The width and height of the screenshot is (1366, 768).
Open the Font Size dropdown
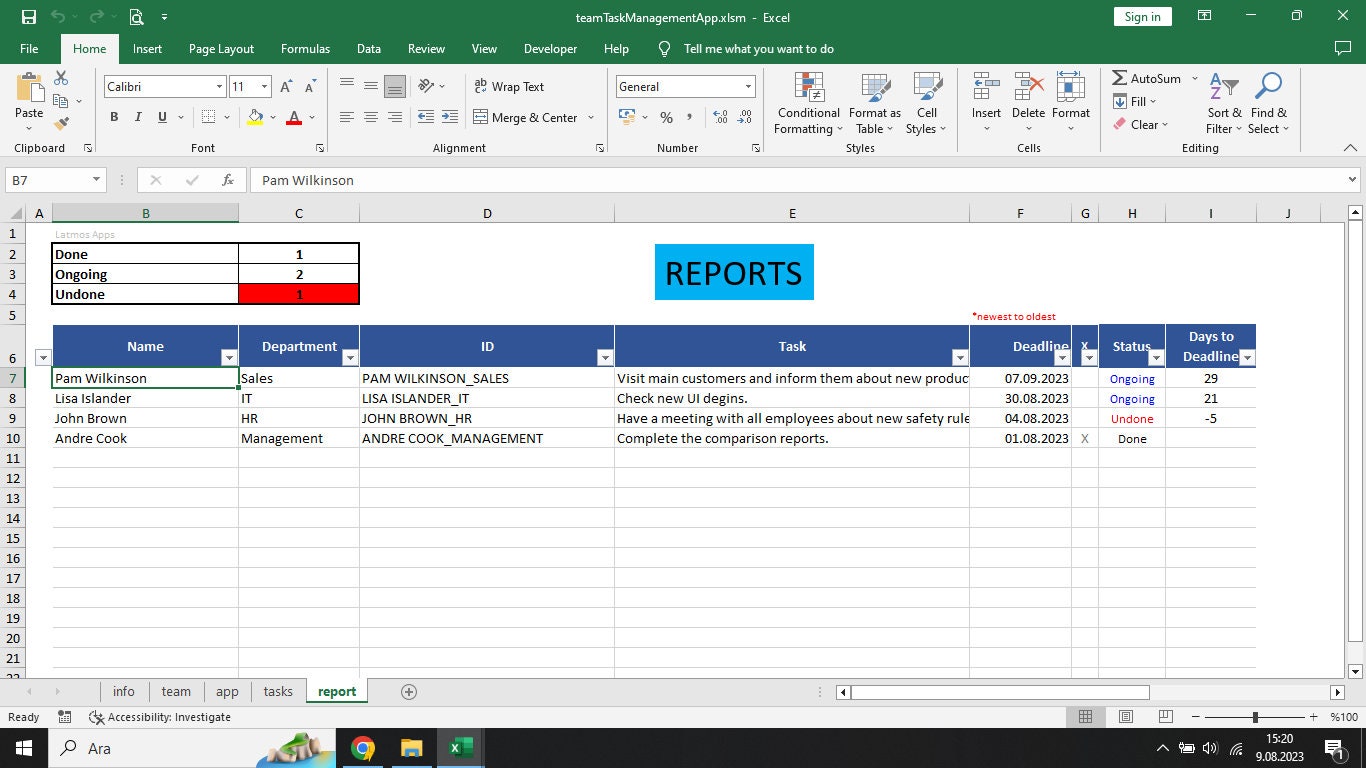click(264, 87)
